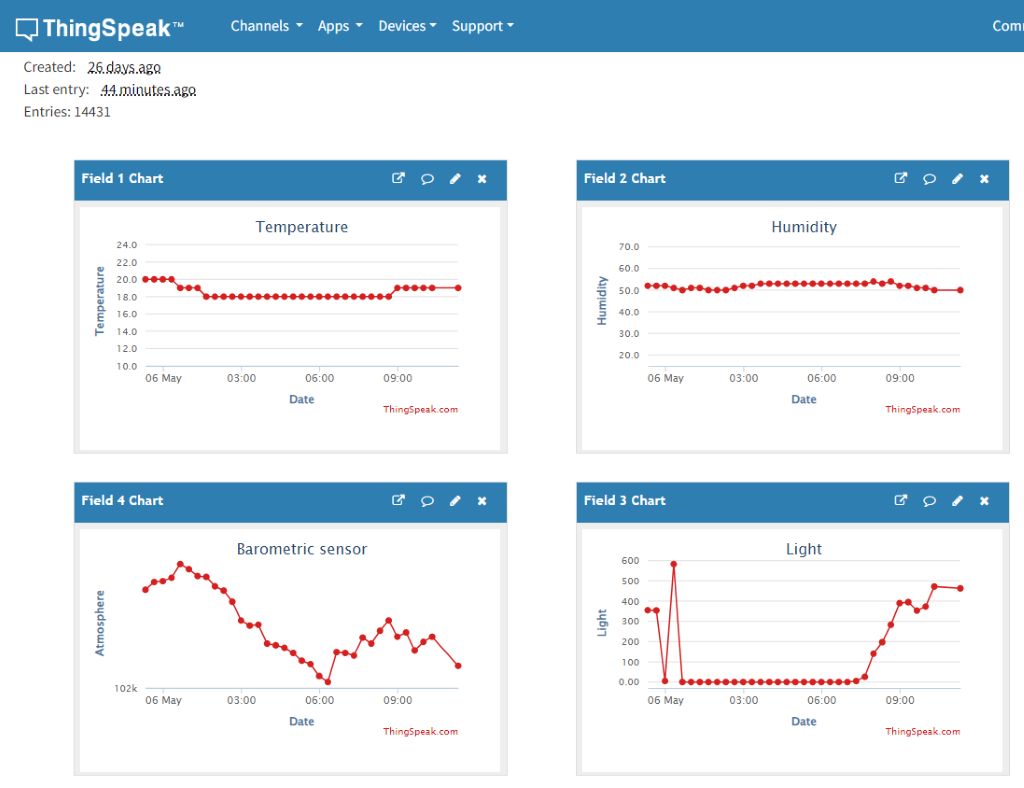Open Field 4 Chart in new window
1024x788 pixels.
(x=398, y=500)
